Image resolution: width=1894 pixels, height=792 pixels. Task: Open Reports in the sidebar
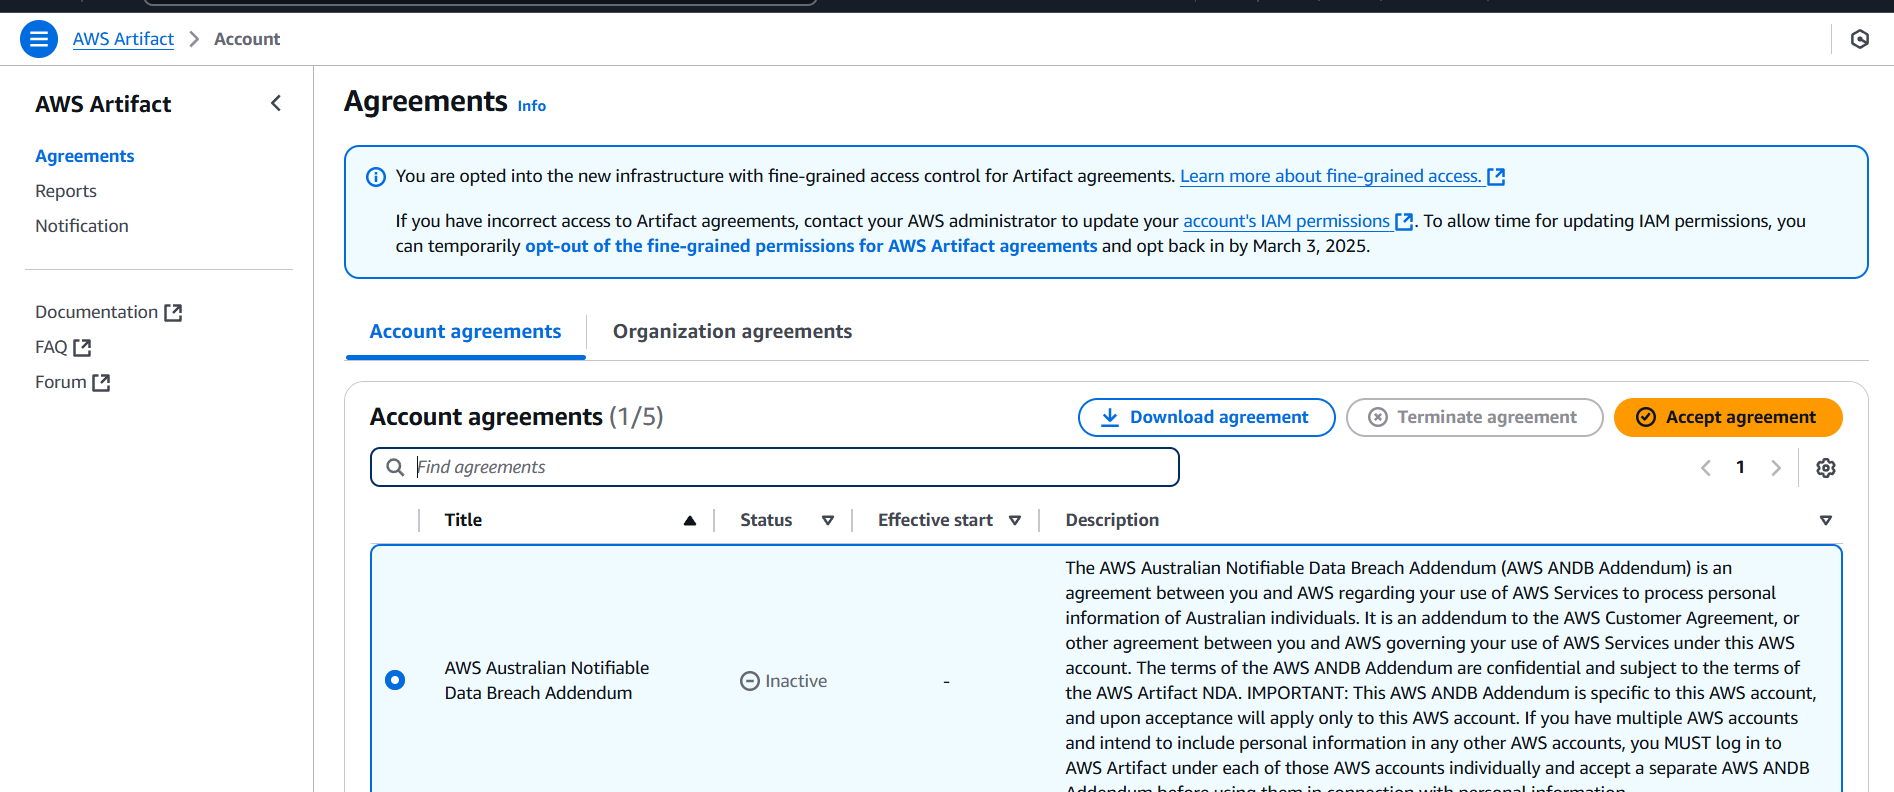point(66,191)
